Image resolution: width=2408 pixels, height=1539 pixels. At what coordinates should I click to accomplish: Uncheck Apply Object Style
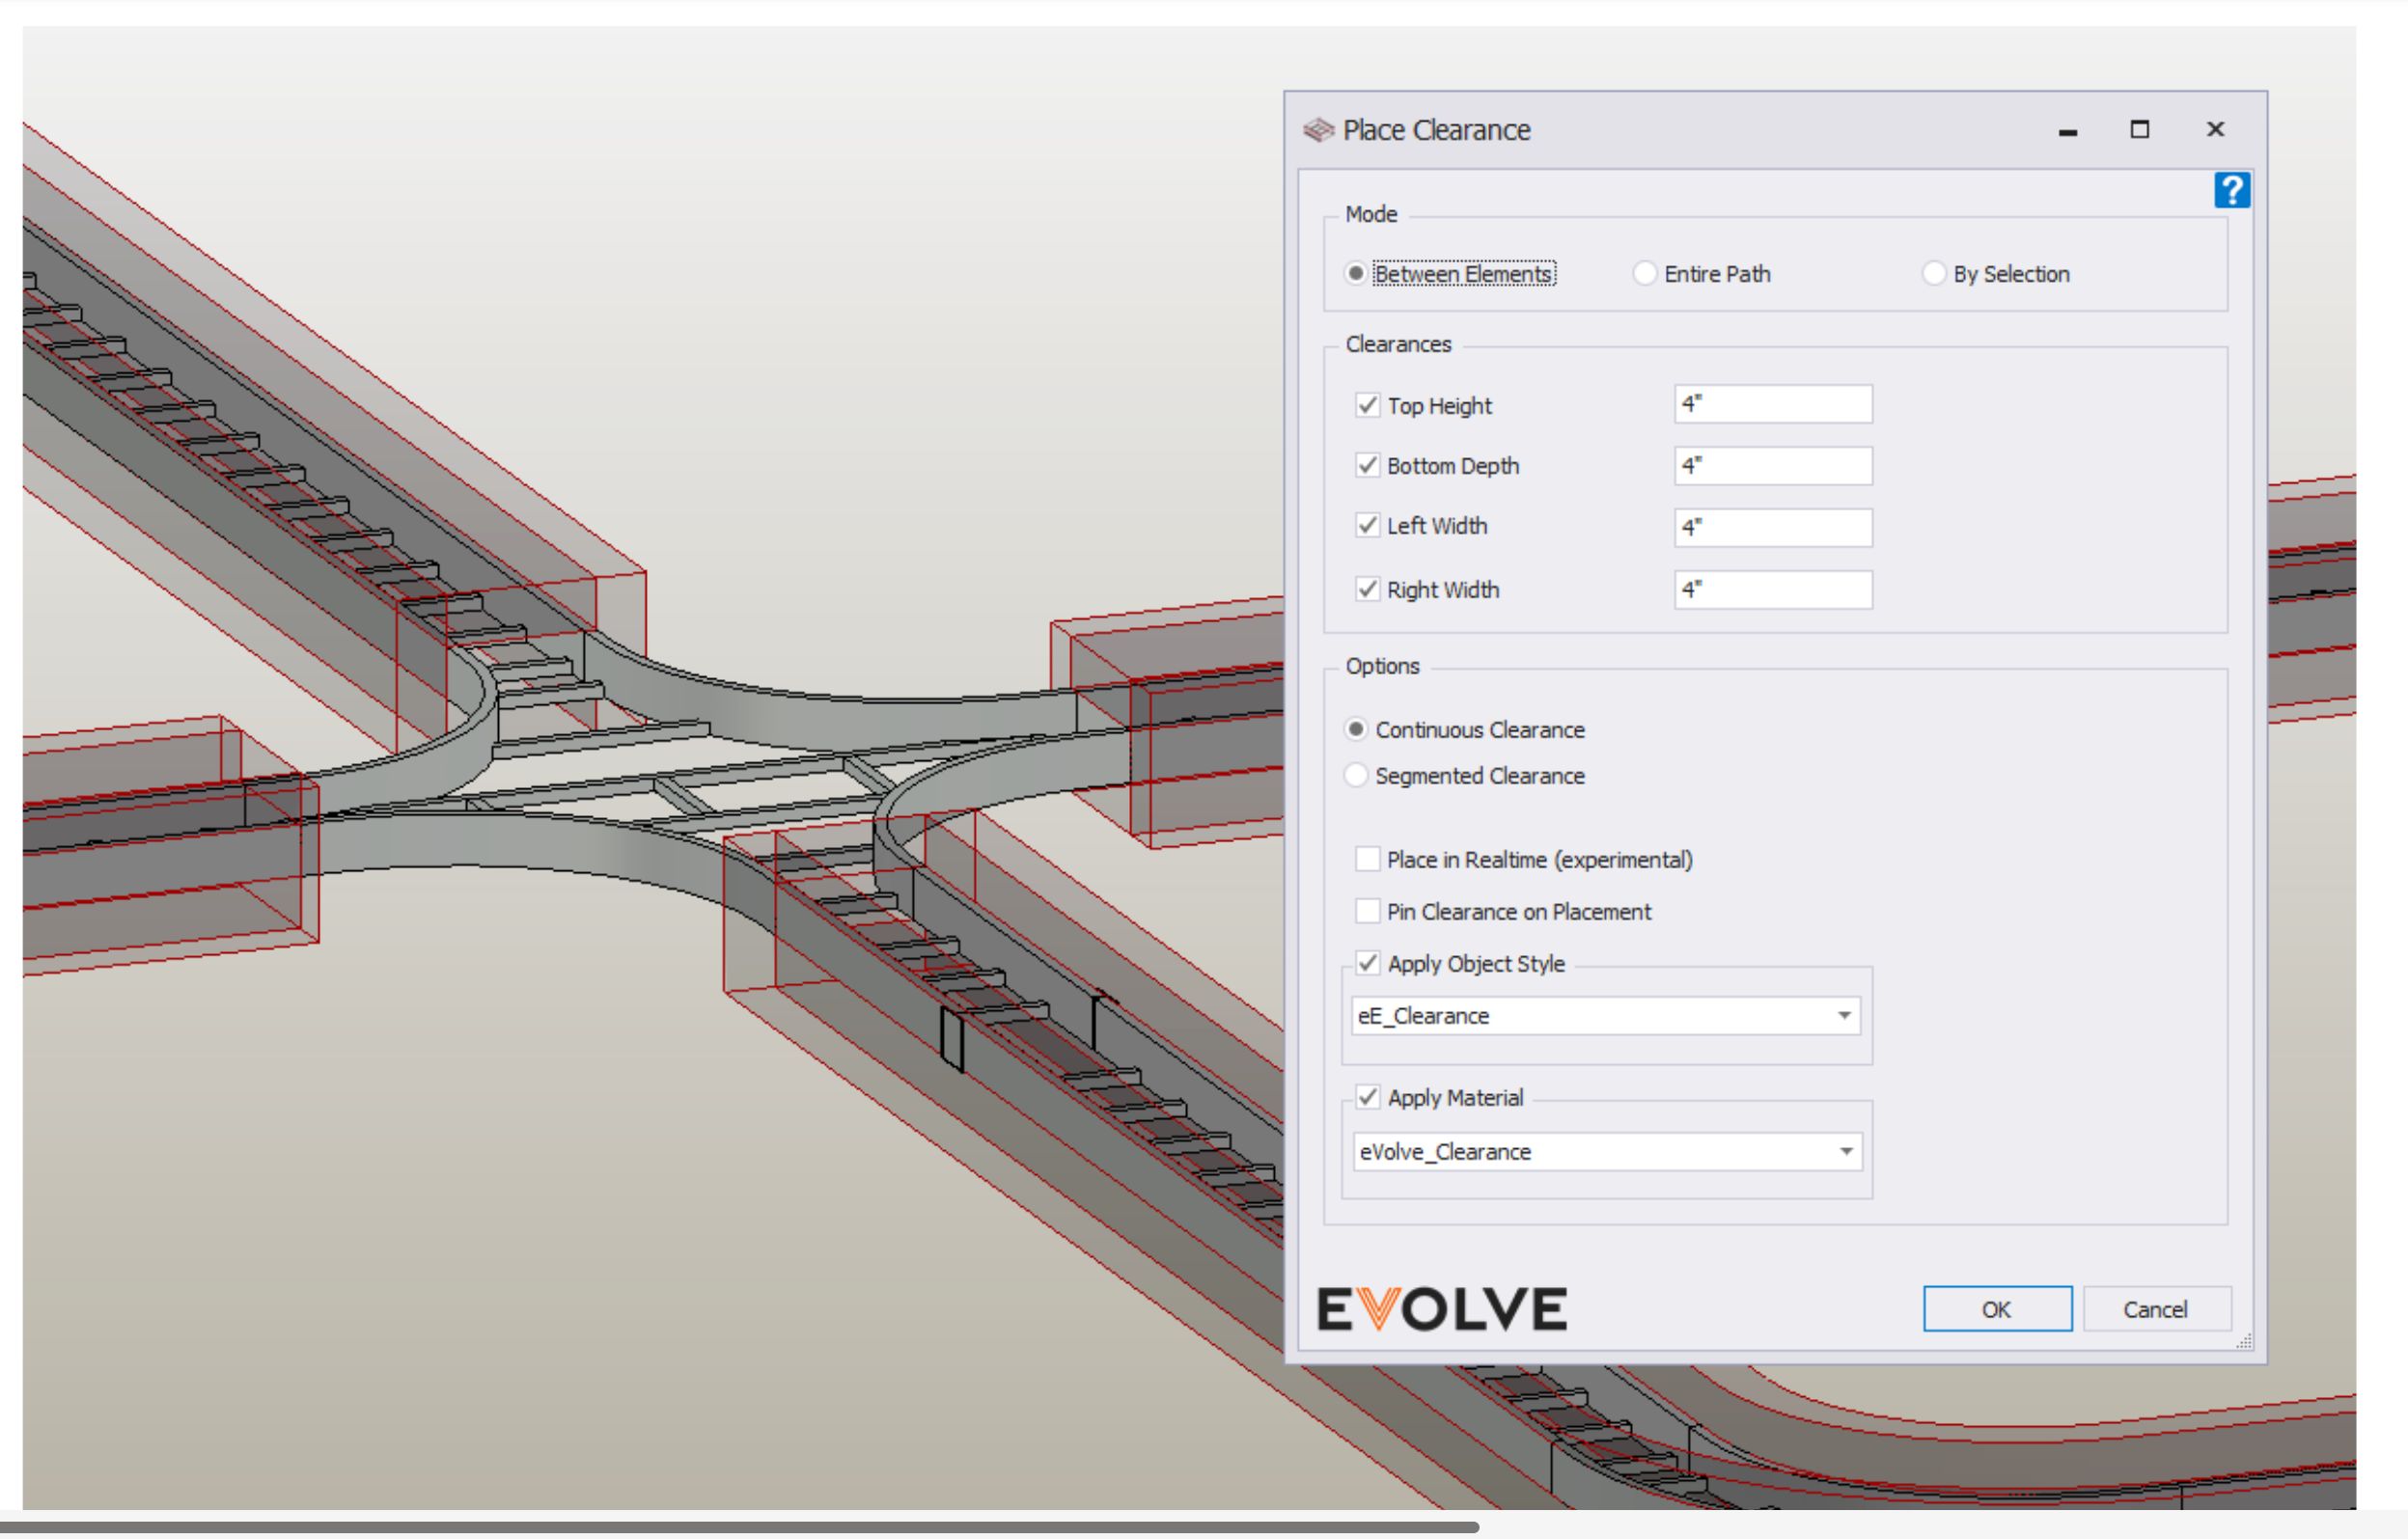(x=1368, y=963)
